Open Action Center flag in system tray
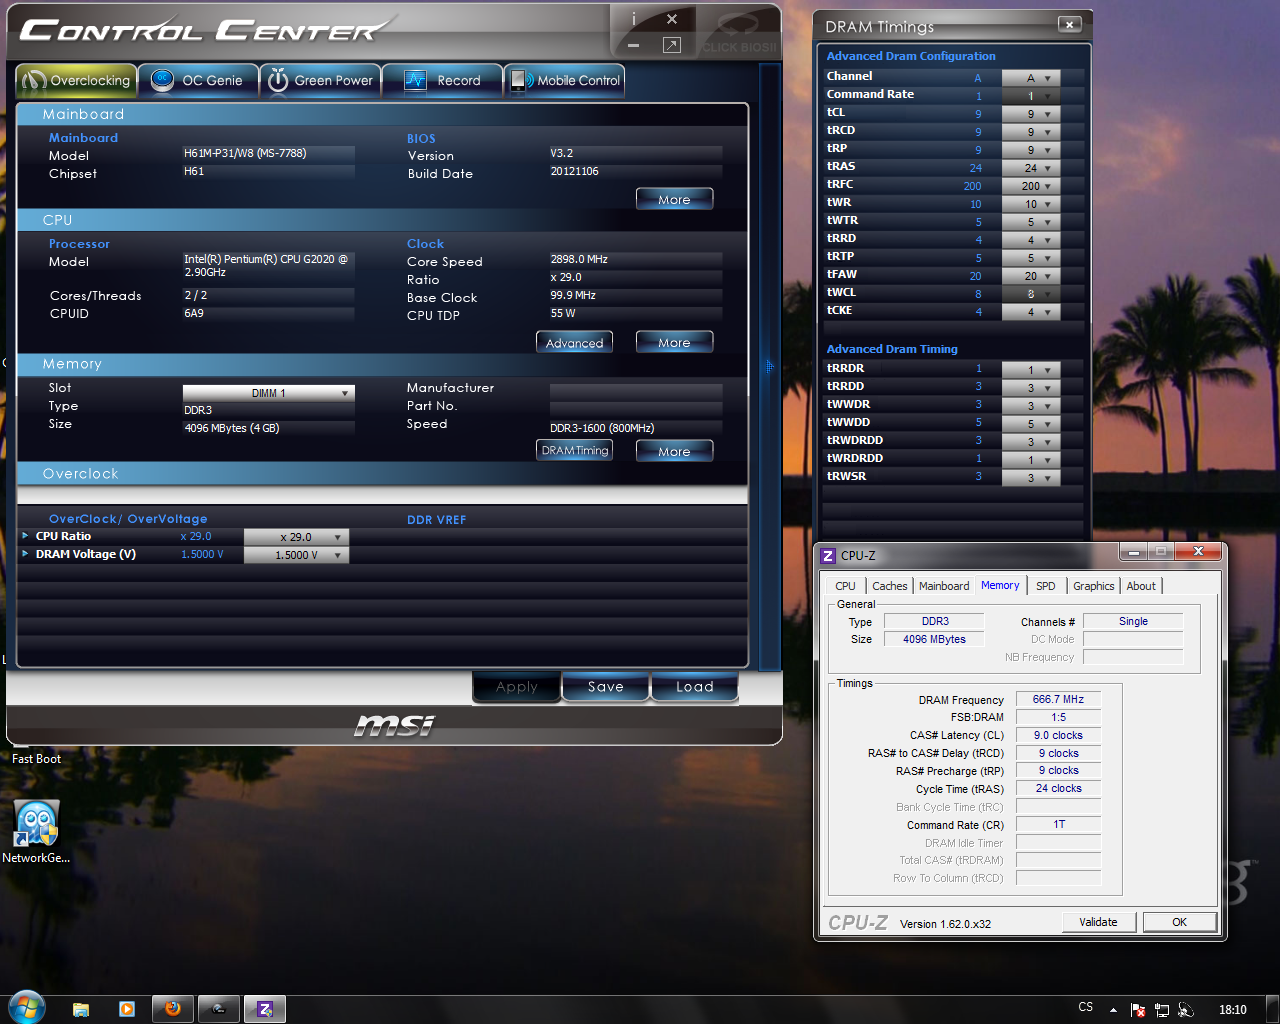The width and height of the screenshot is (1280, 1024). tap(1138, 1010)
